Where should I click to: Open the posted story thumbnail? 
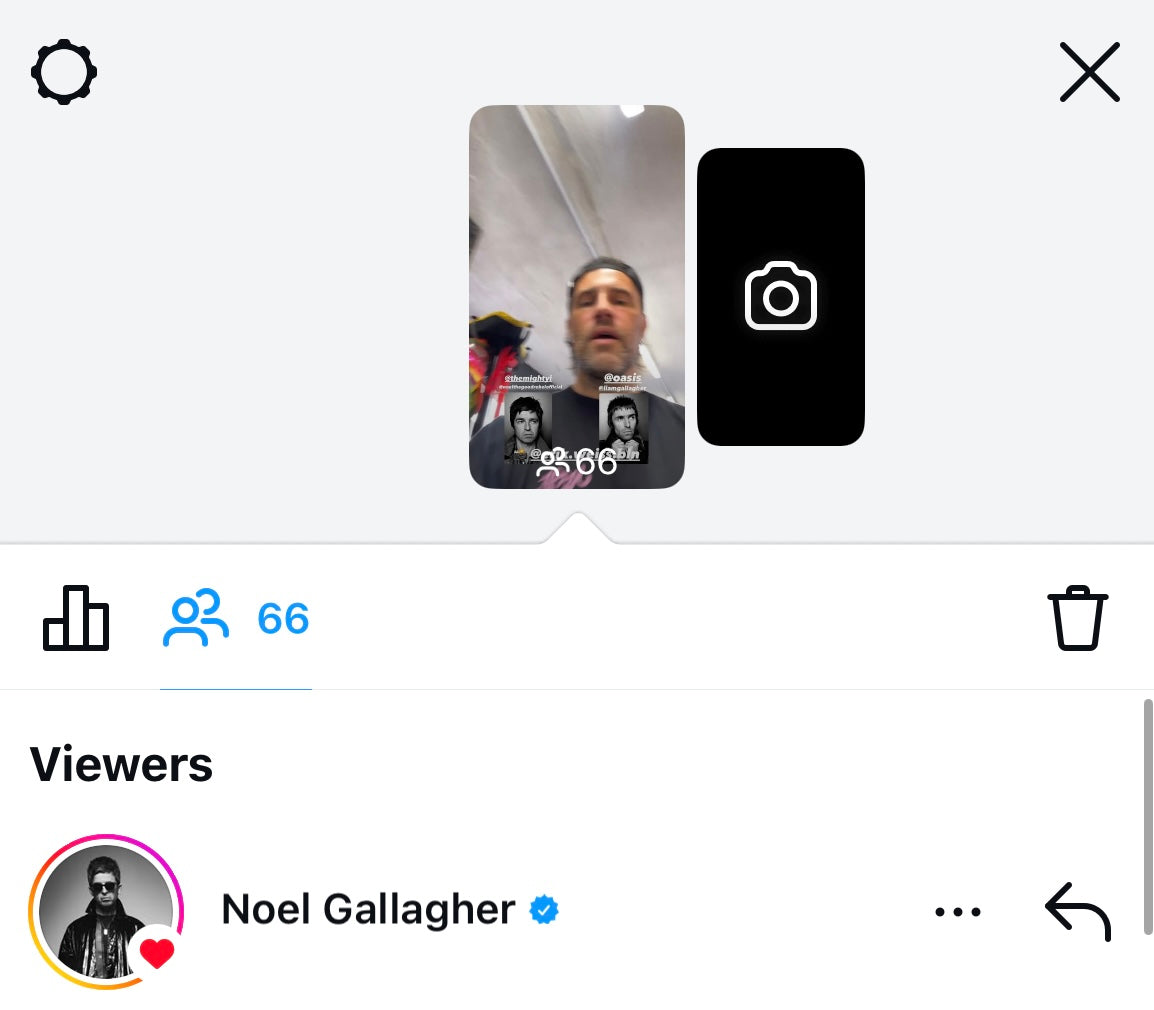(x=576, y=250)
